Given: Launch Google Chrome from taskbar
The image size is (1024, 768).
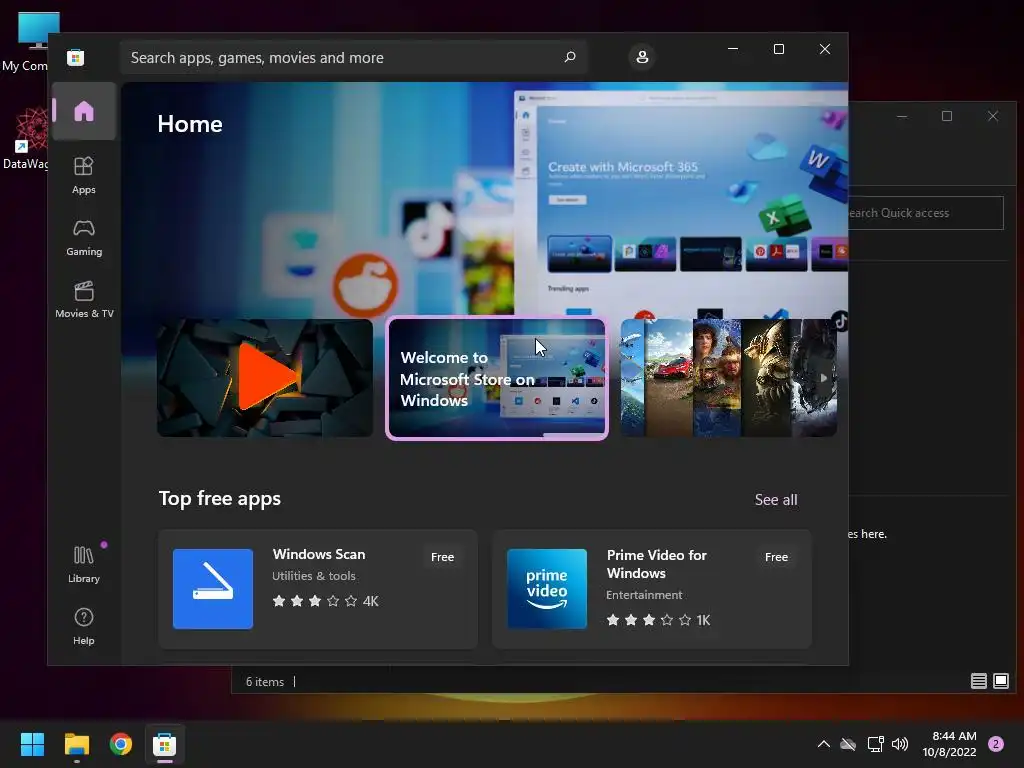Looking at the screenshot, I should tap(121, 744).
